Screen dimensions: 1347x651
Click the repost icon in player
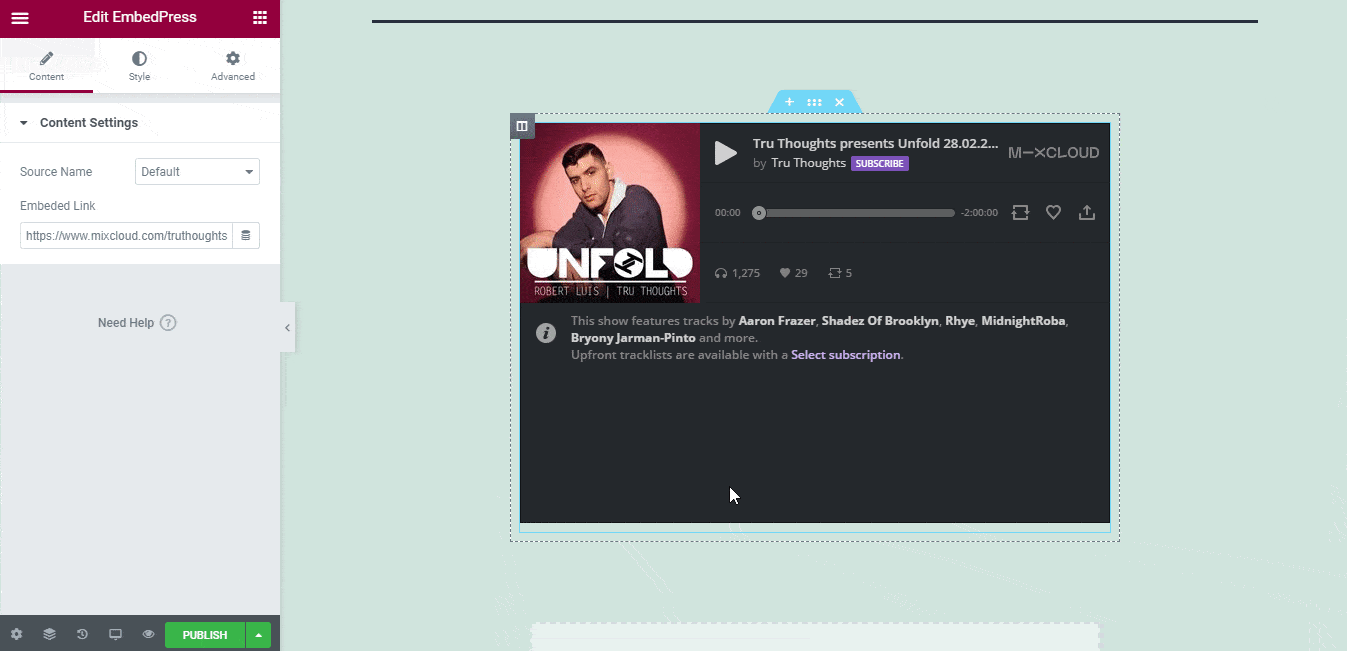point(1020,213)
